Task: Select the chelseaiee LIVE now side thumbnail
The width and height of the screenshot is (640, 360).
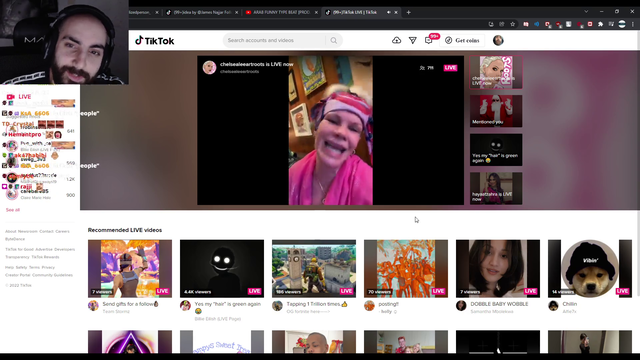Action: (x=496, y=72)
